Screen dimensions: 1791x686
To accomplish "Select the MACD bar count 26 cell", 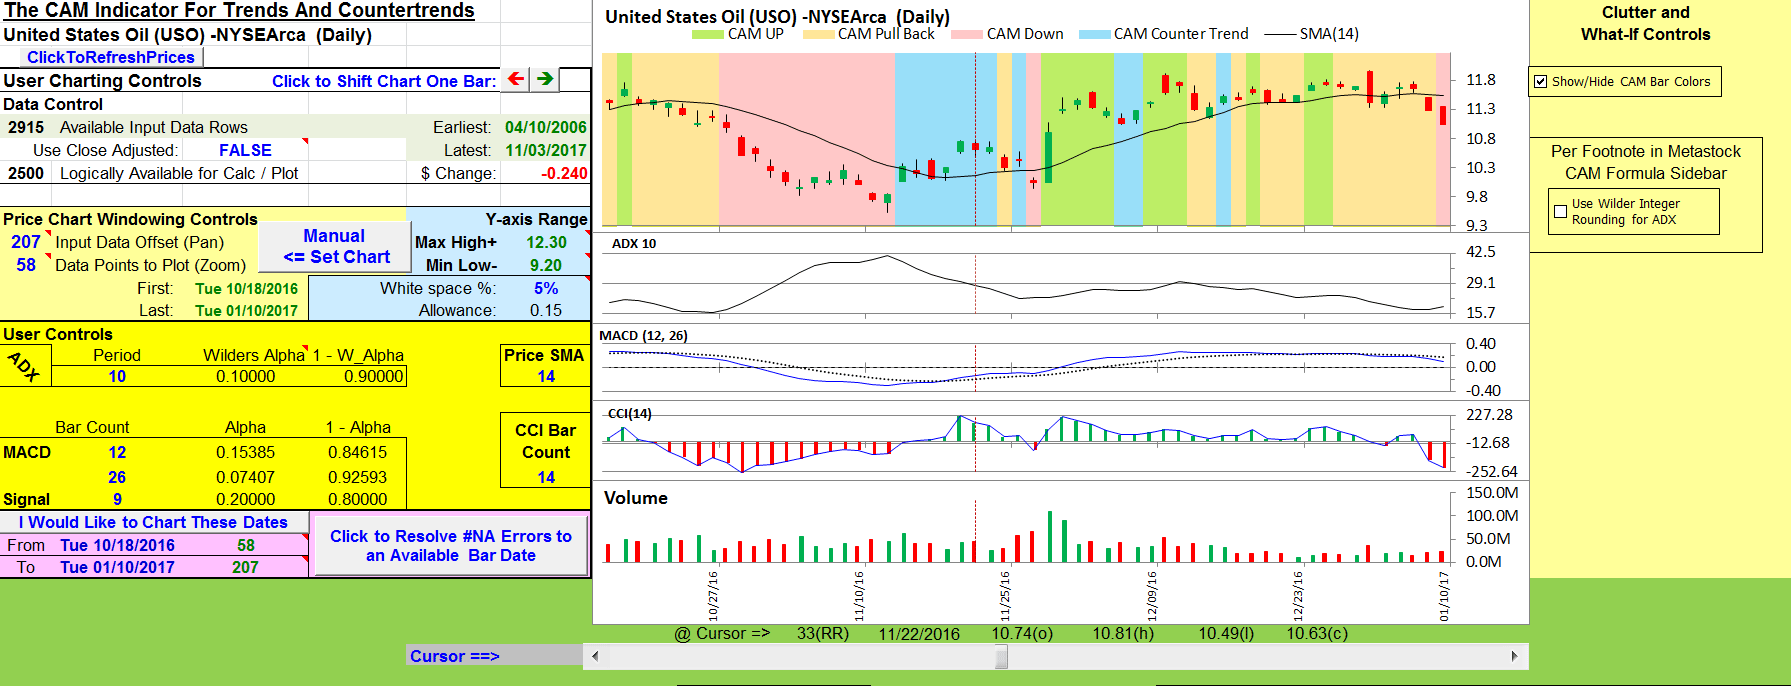I will click(117, 477).
